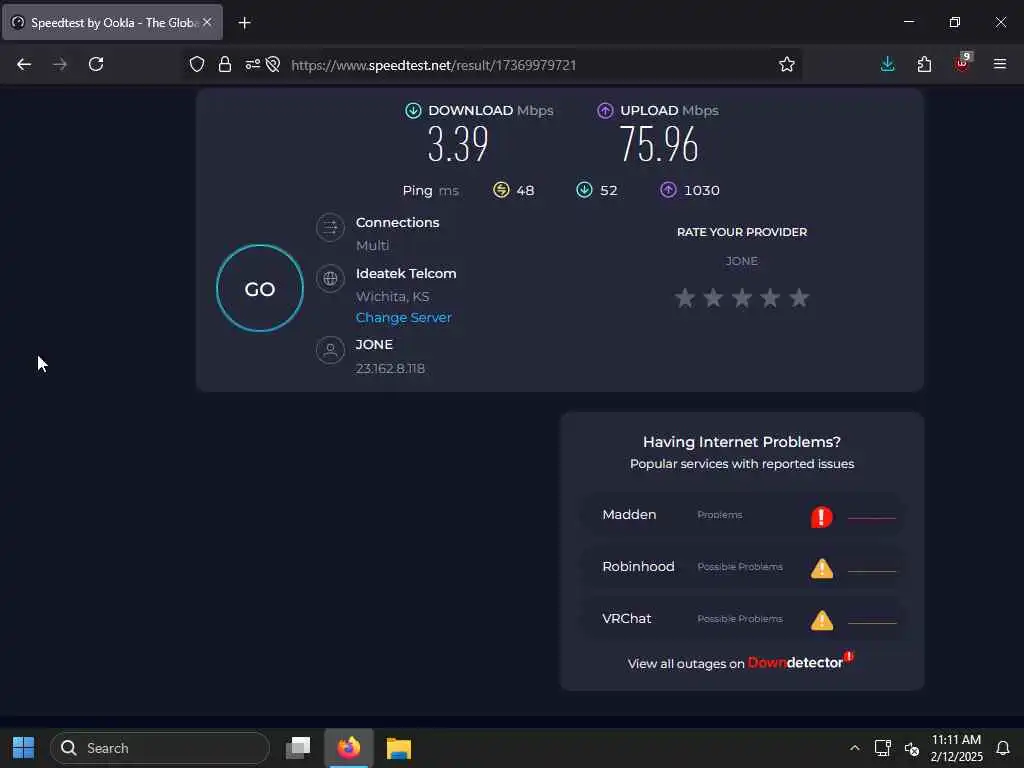This screenshot has height=768, width=1024.
Task: Click the Firefox taskbar icon
Action: 349,748
